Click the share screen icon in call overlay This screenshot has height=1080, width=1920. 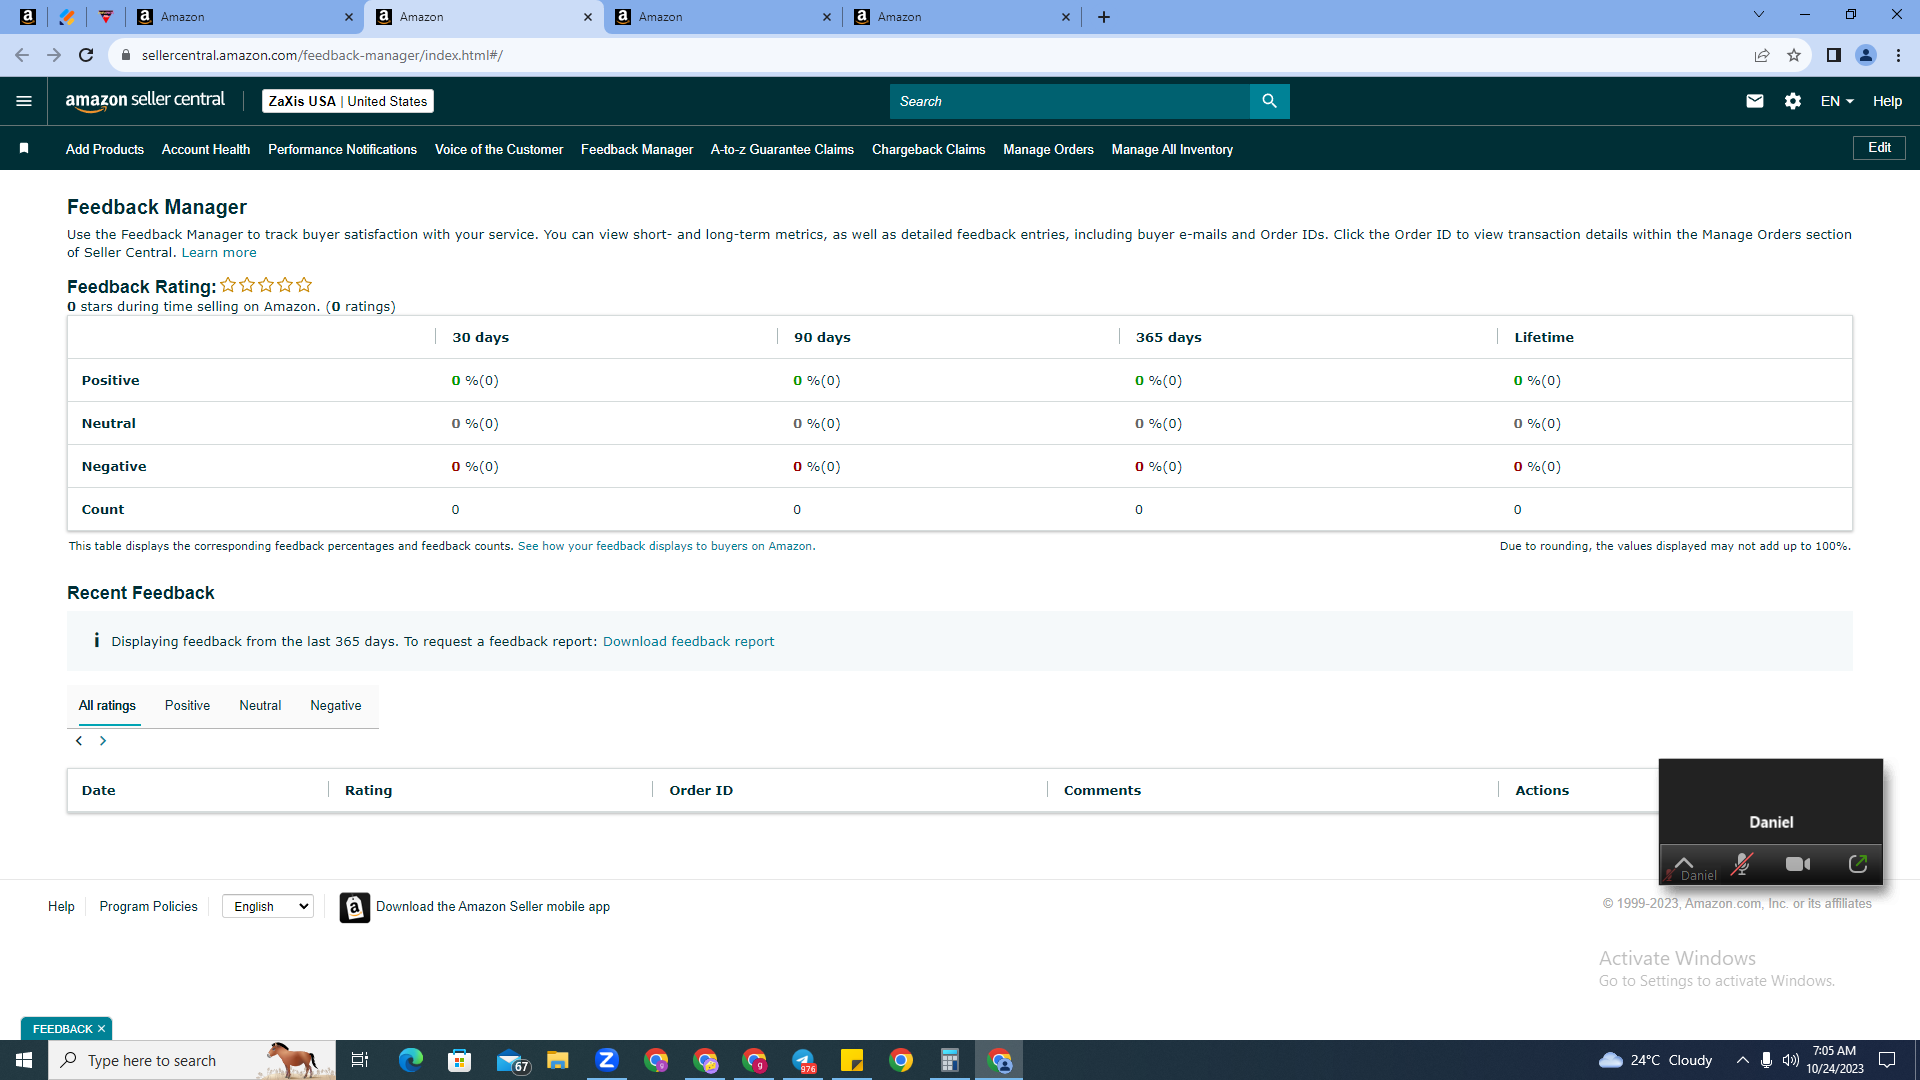[1858, 864]
